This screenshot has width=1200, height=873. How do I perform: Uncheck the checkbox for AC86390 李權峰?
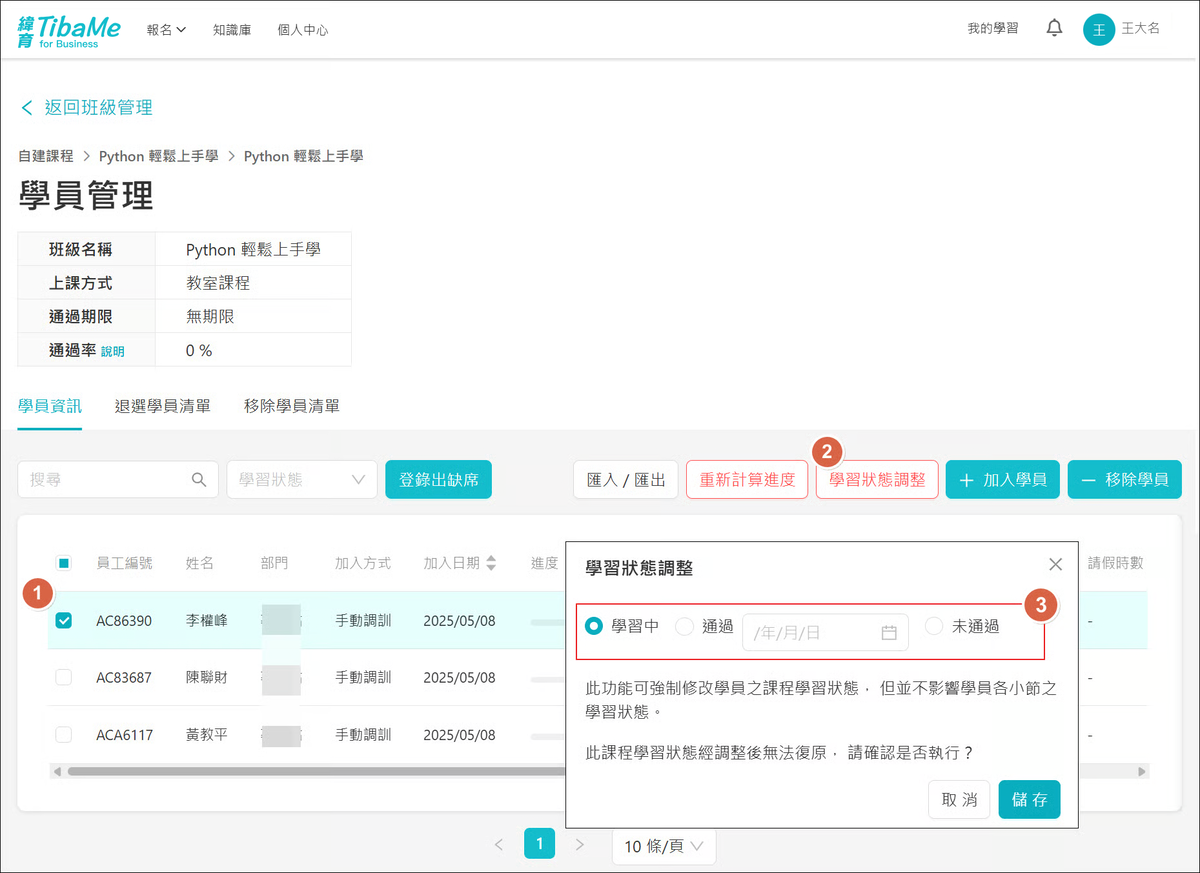(x=64, y=621)
